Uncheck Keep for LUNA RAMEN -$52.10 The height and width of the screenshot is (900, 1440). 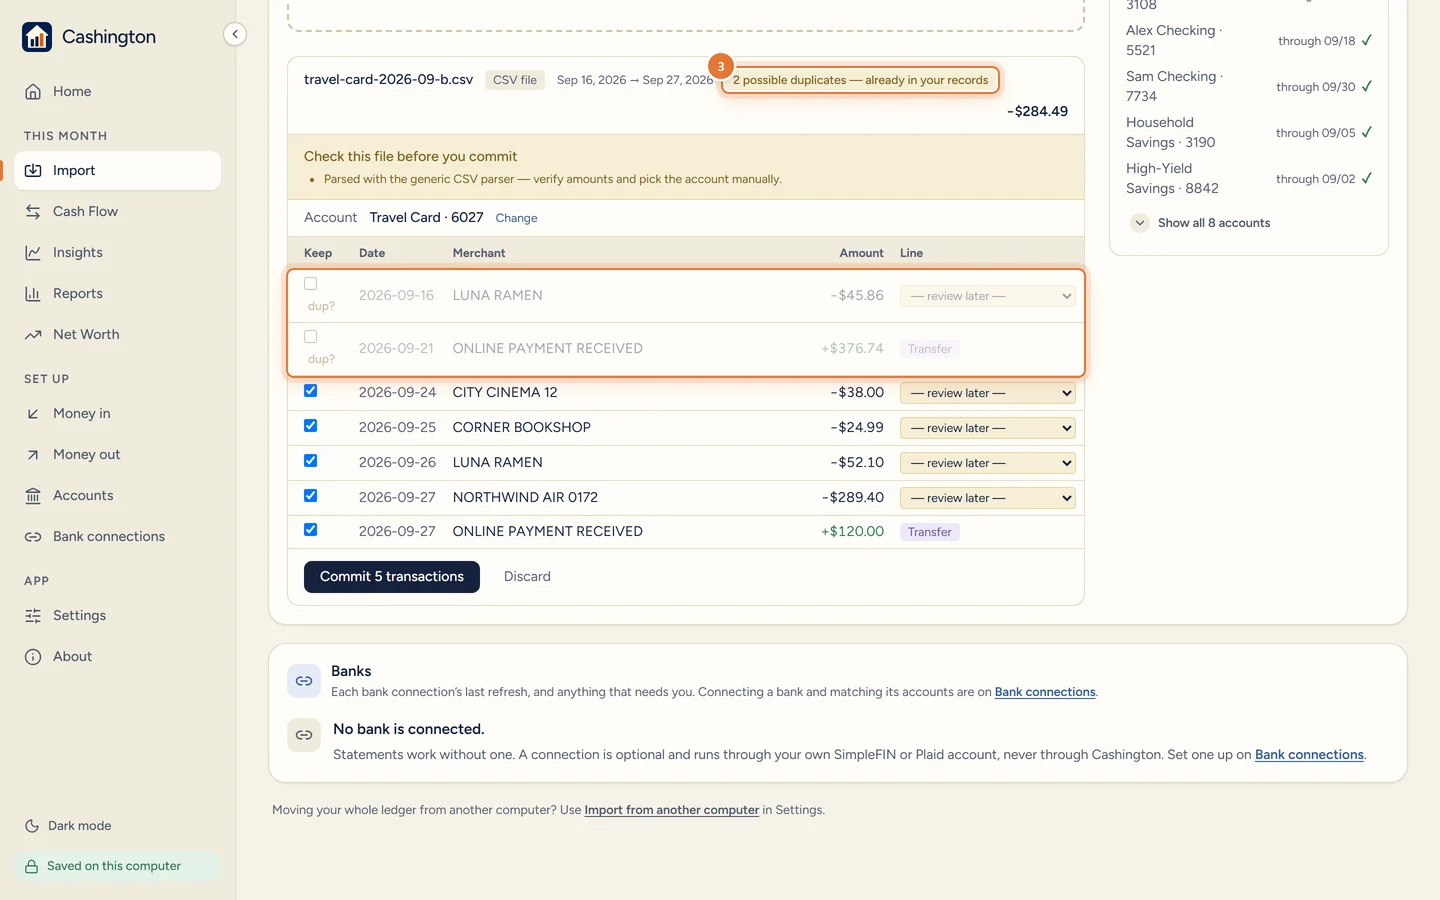coord(311,461)
